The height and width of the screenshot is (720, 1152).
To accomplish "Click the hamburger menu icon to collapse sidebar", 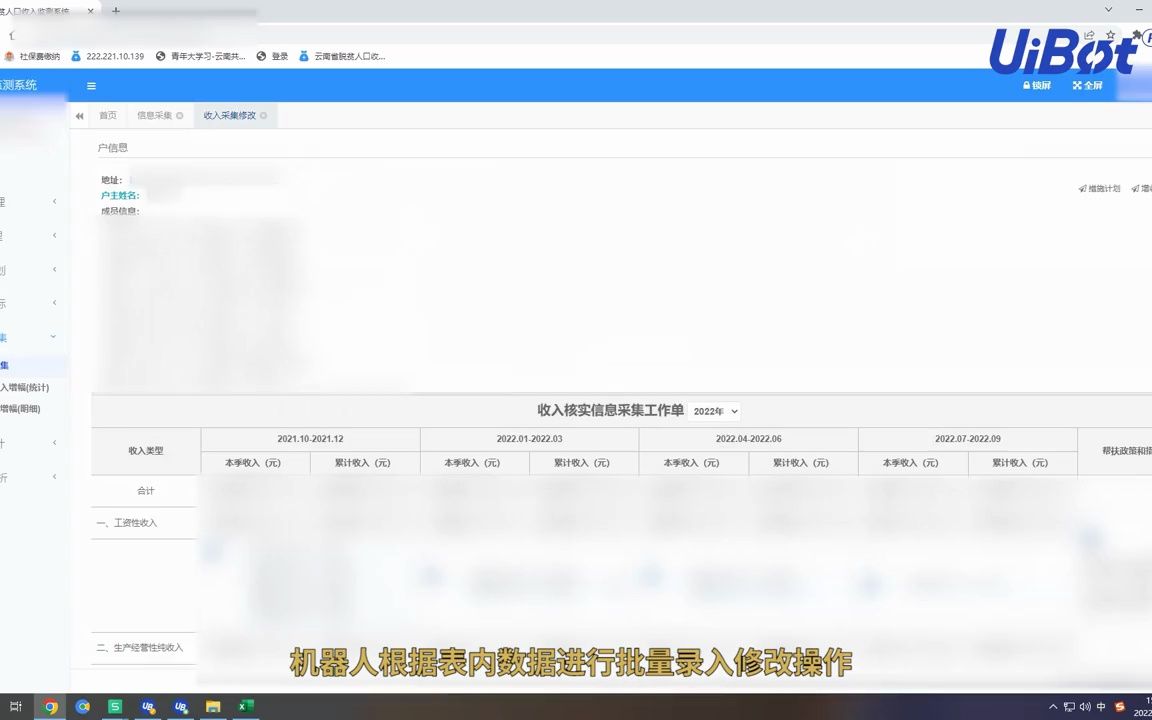I will (x=91, y=86).
